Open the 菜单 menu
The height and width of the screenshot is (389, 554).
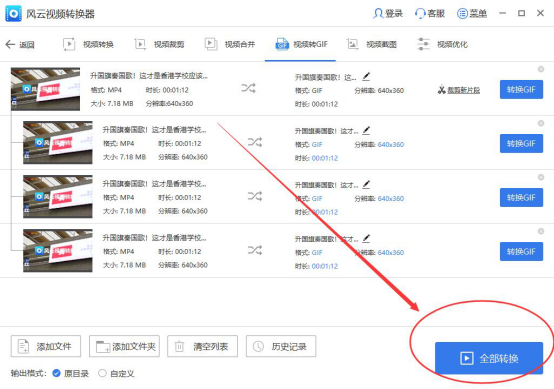tap(472, 14)
